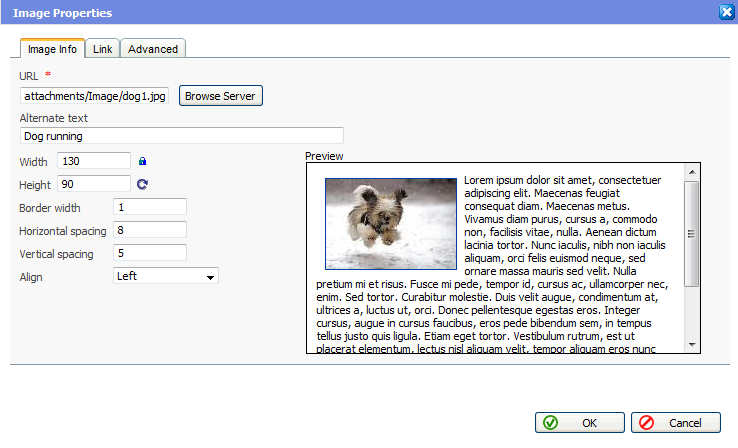Viewport: 738px width, 448px height.
Task: Click the Vertical spacing field
Action: pos(150,253)
